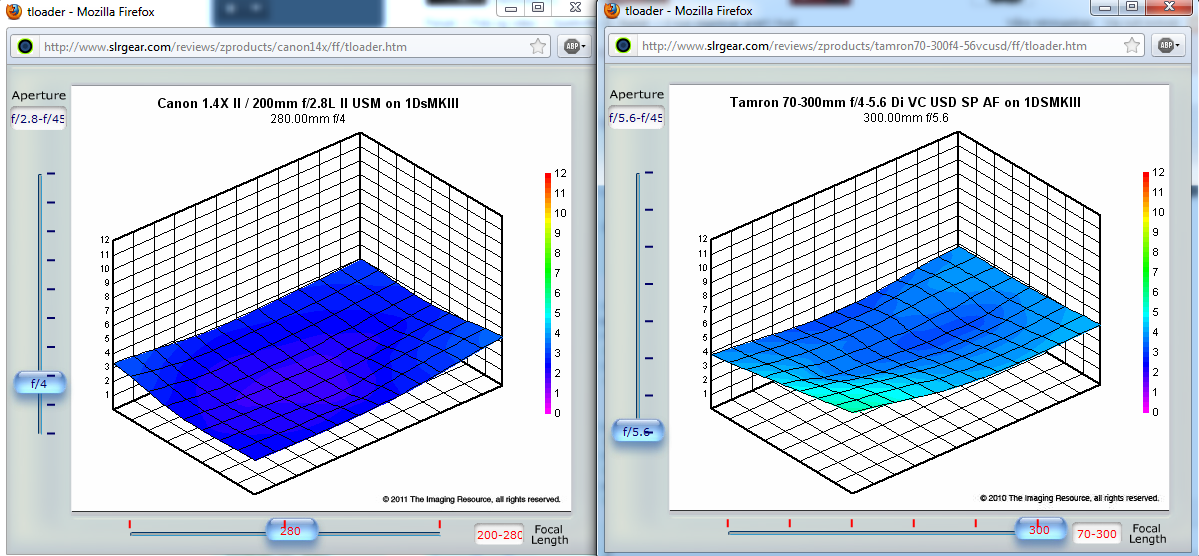Maximize the right Firefox window
The width and height of the screenshot is (1199, 556).
[1133, 7]
